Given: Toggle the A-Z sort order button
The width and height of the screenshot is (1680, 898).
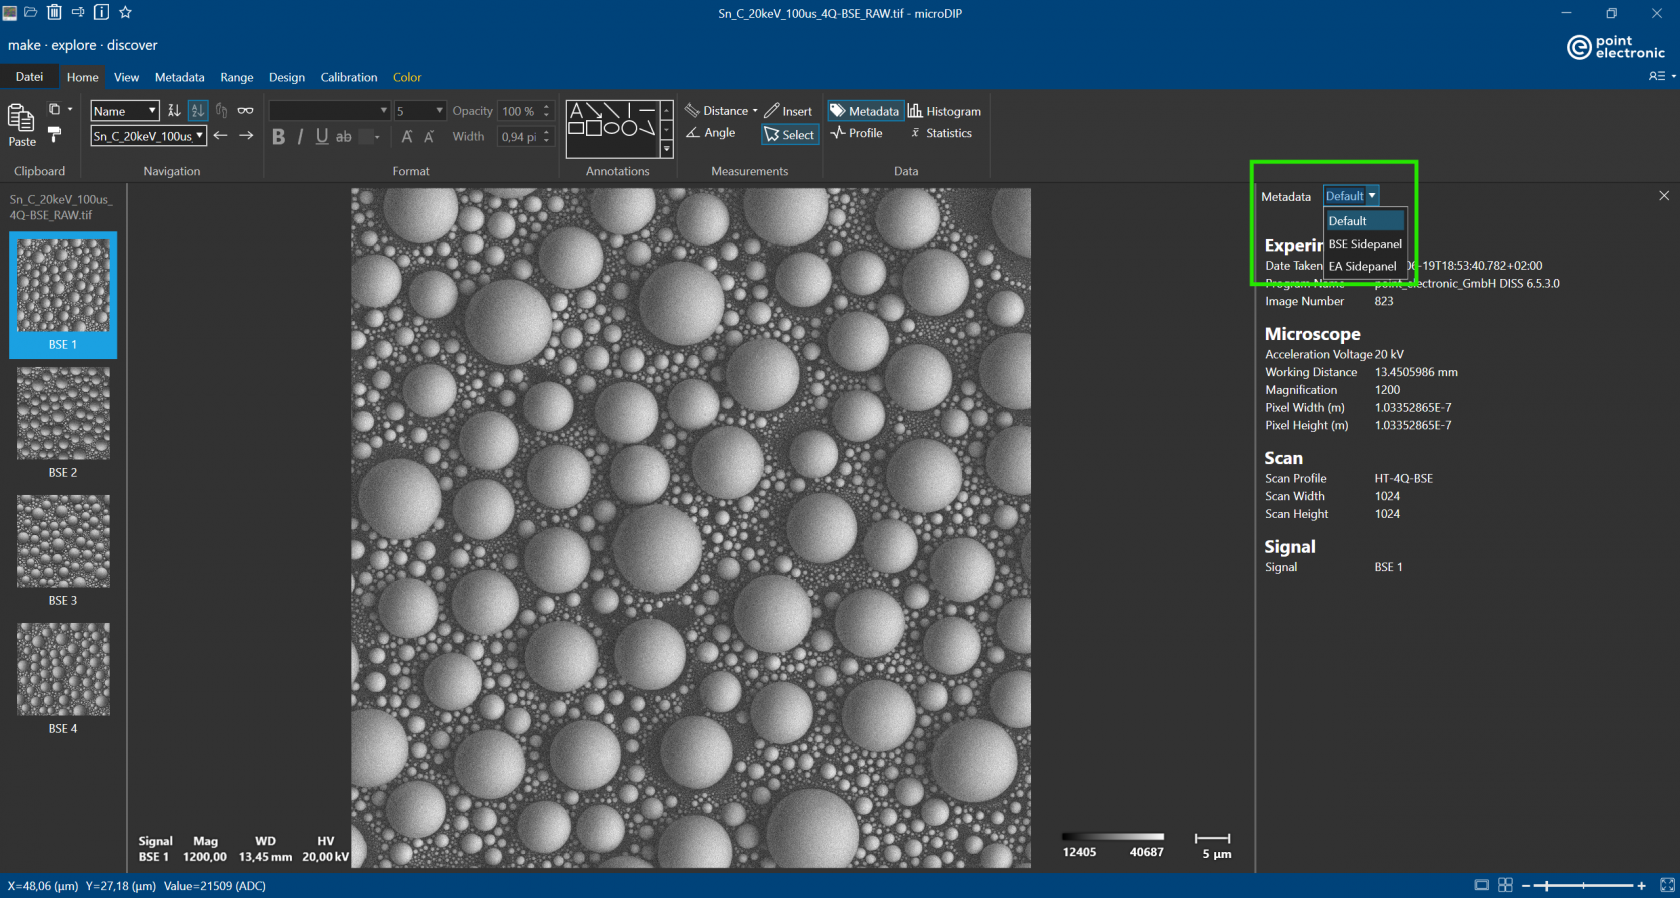Looking at the screenshot, I should pyautogui.click(x=198, y=110).
